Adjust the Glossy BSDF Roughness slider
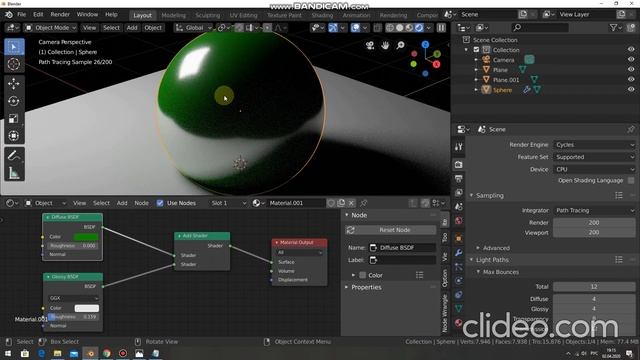Screen dimensions: 640x360 pyautogui.click(x=73, y=317)
